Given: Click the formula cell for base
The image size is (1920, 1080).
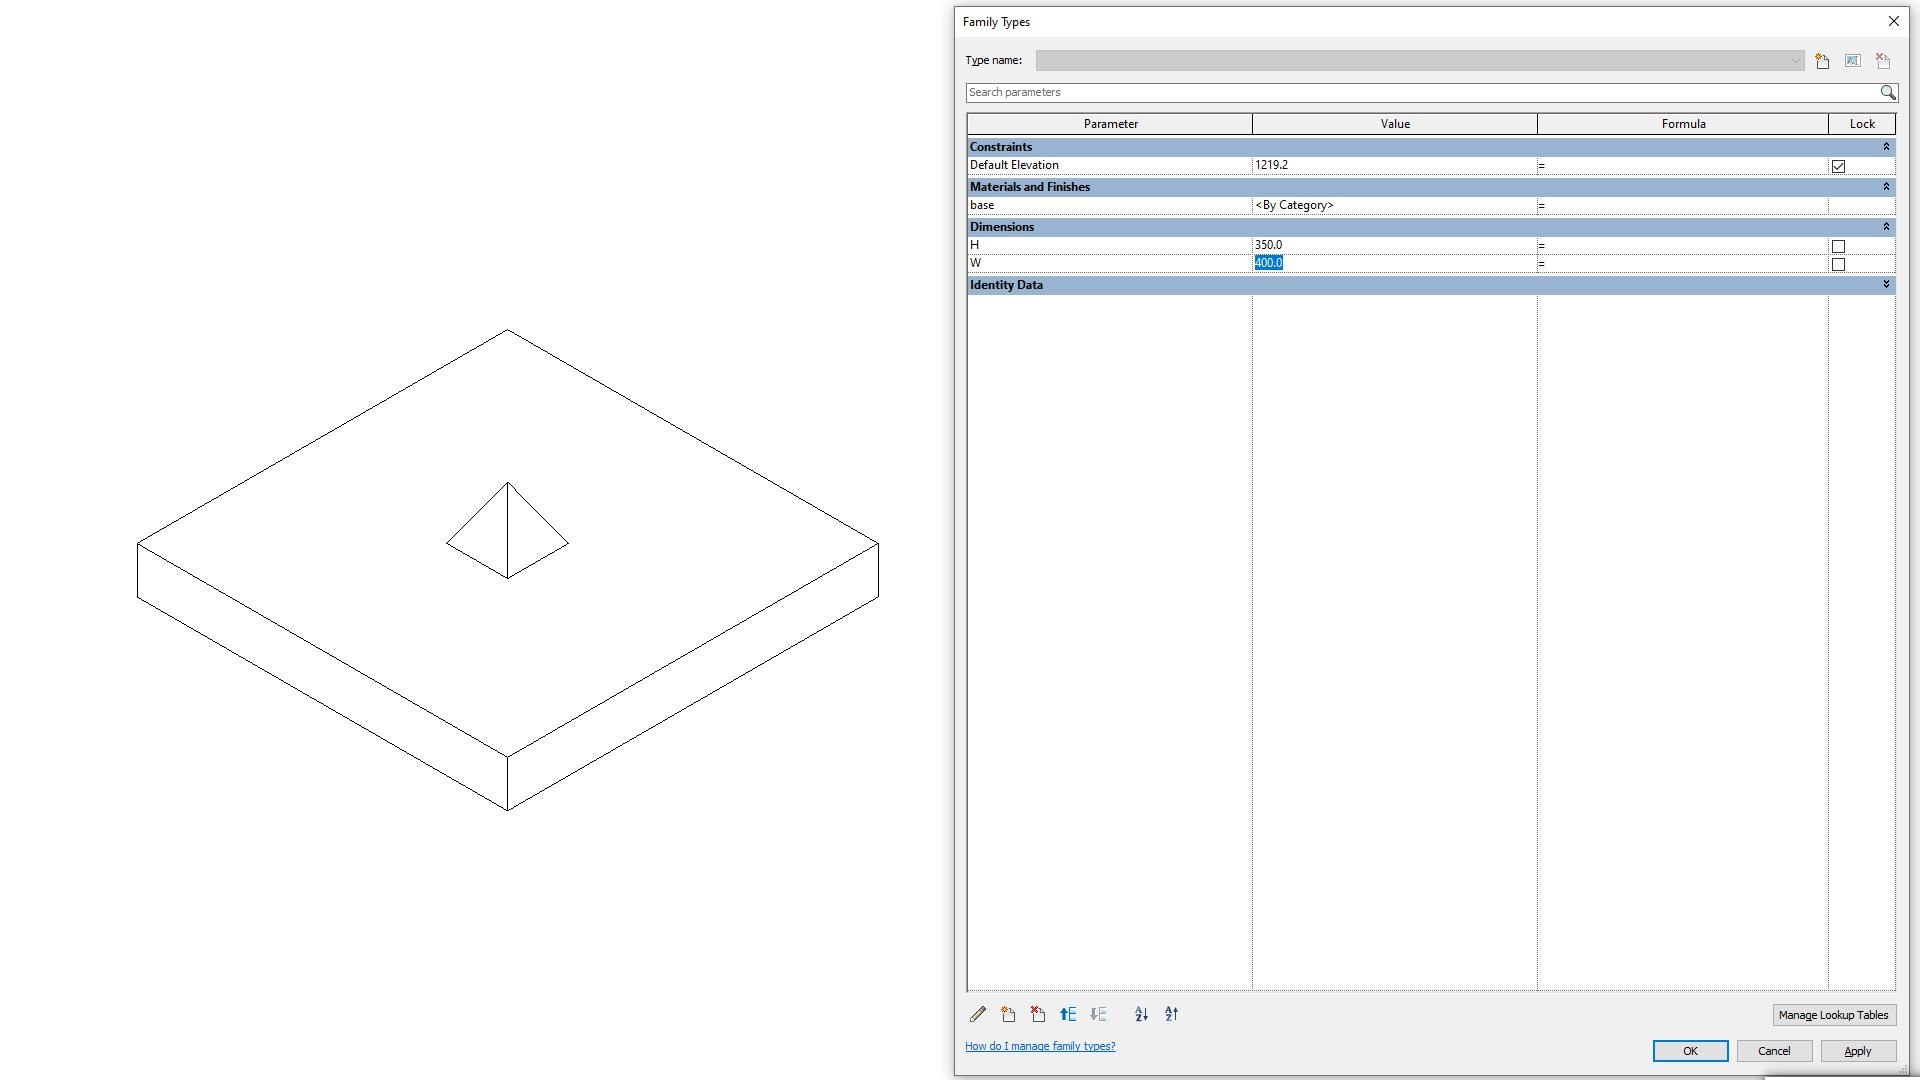Looking at the screenshot, I should coord(1683,205).
